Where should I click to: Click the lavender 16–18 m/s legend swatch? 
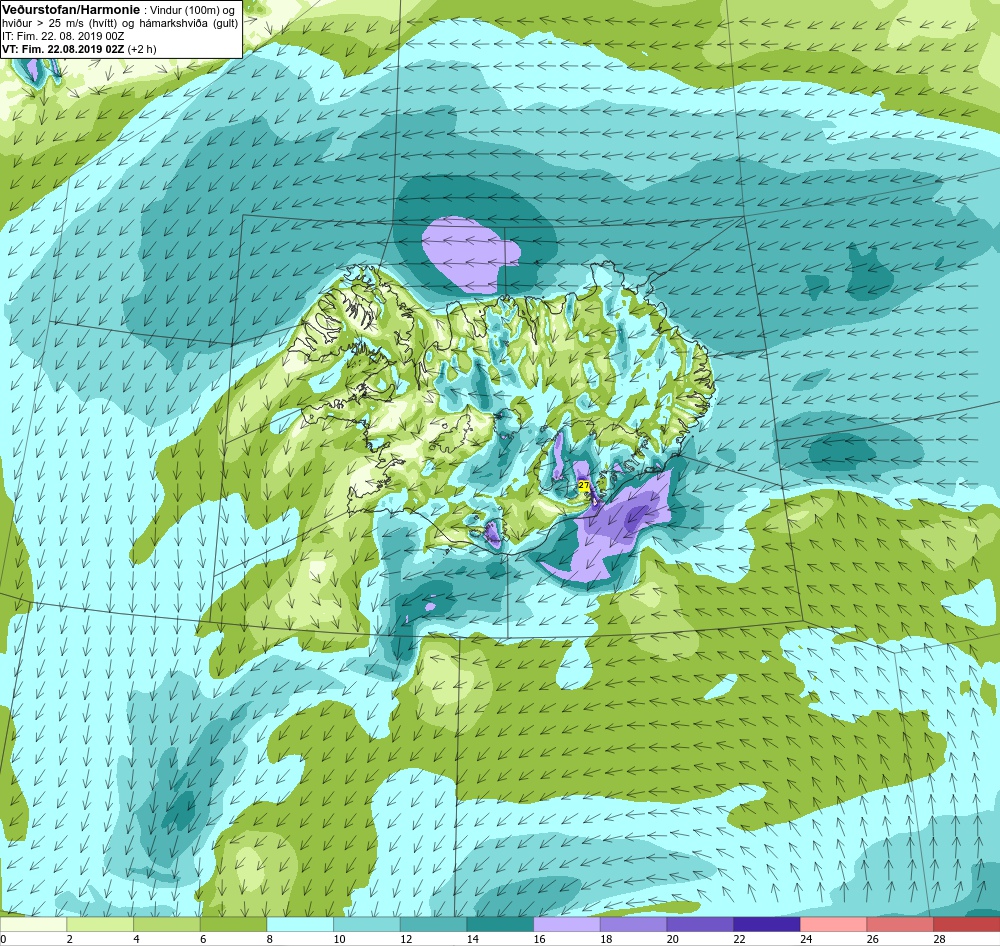pos(566,924)
